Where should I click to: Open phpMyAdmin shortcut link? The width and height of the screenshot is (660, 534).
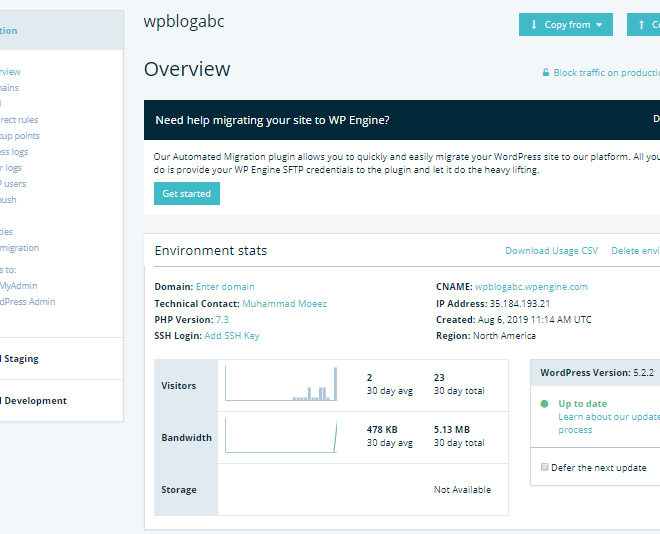(19, 286)
